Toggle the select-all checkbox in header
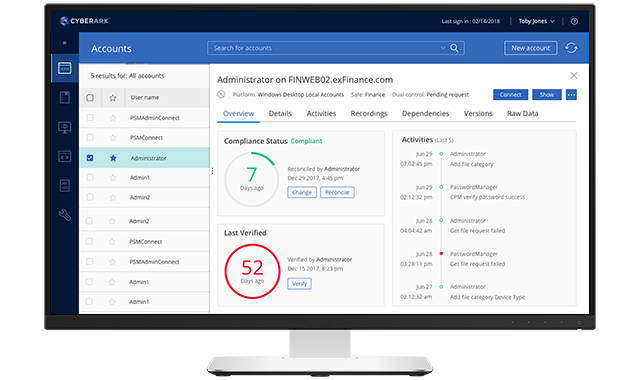640x380 pixels. (90, 98)
